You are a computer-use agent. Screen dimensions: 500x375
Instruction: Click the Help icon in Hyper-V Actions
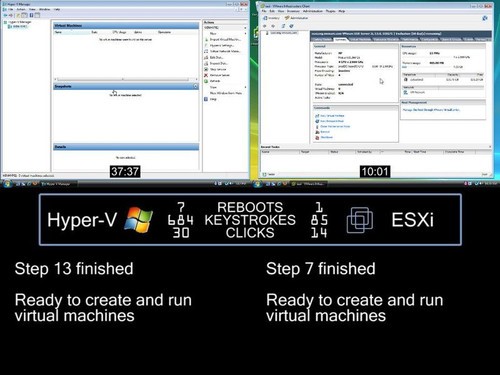click(206, 99)
